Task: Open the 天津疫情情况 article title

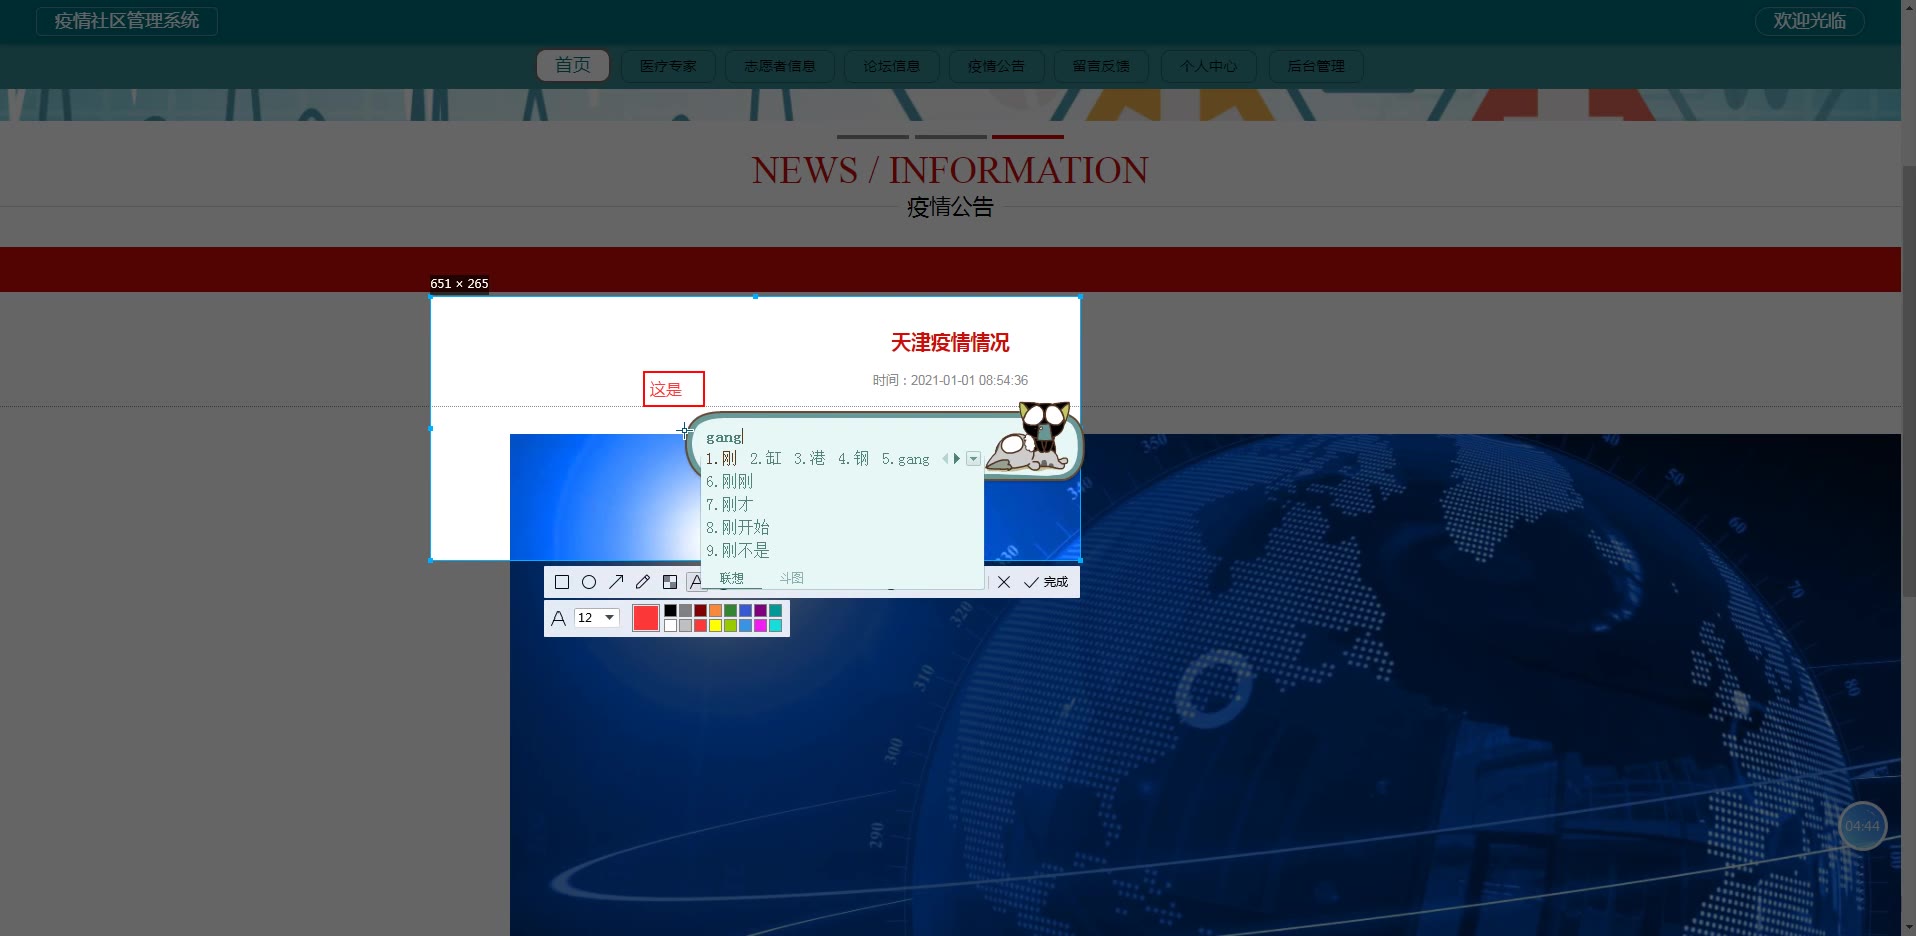Action: 950,343
